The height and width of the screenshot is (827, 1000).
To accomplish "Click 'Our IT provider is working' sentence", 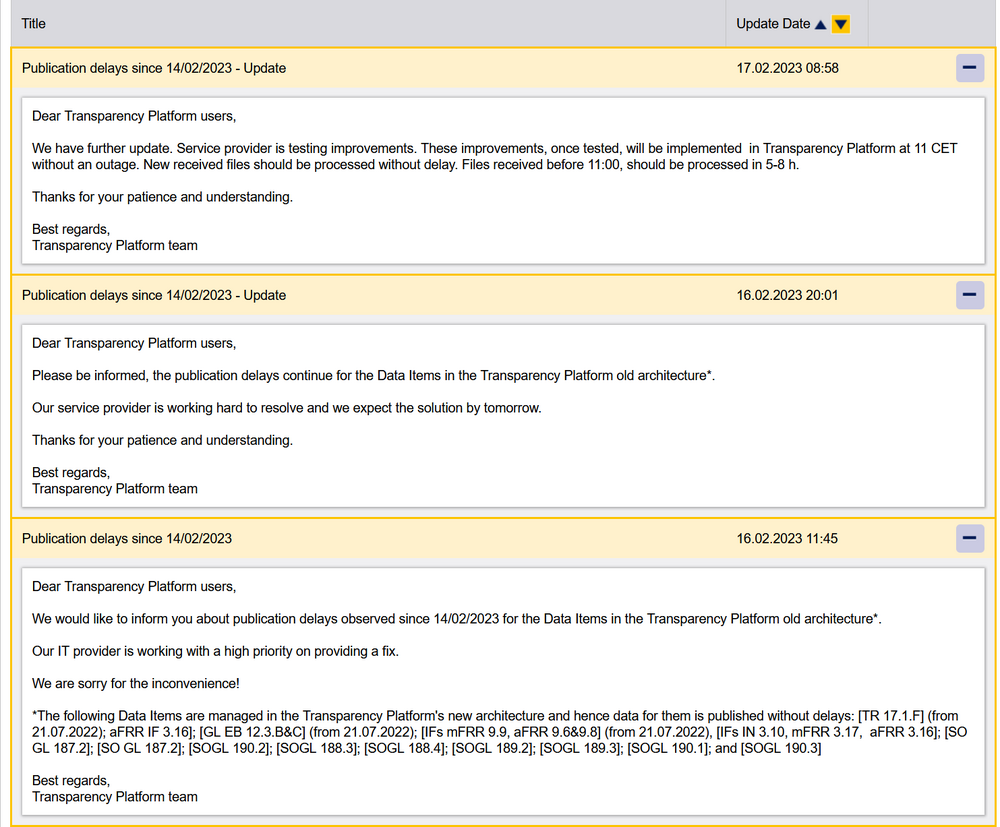I will coord(215,651).
